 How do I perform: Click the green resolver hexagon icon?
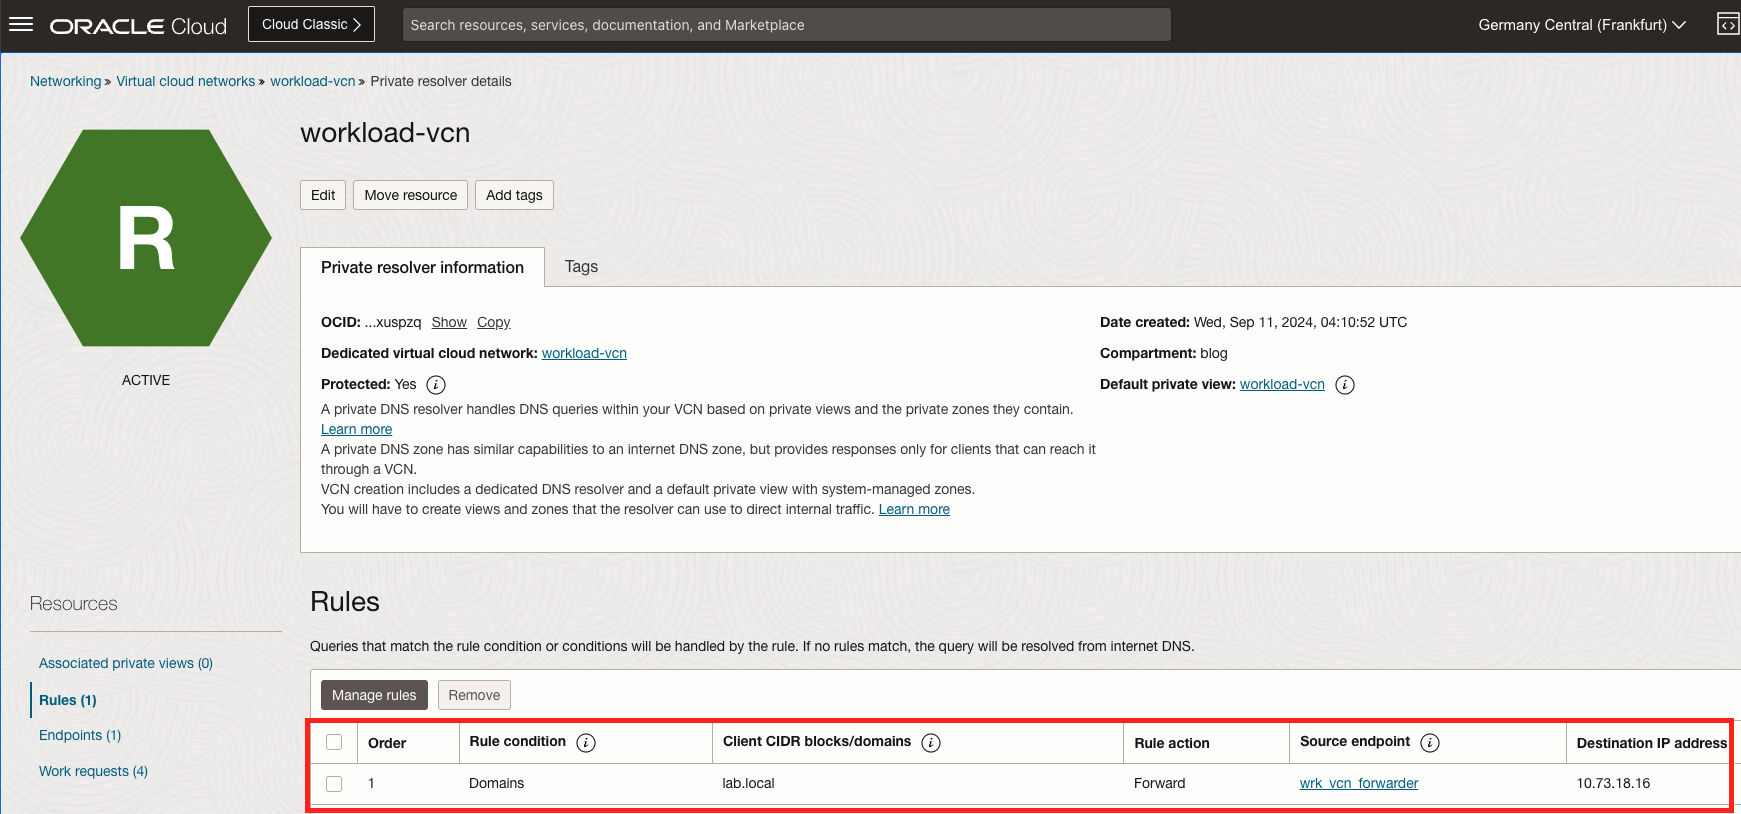pos(146,238)
